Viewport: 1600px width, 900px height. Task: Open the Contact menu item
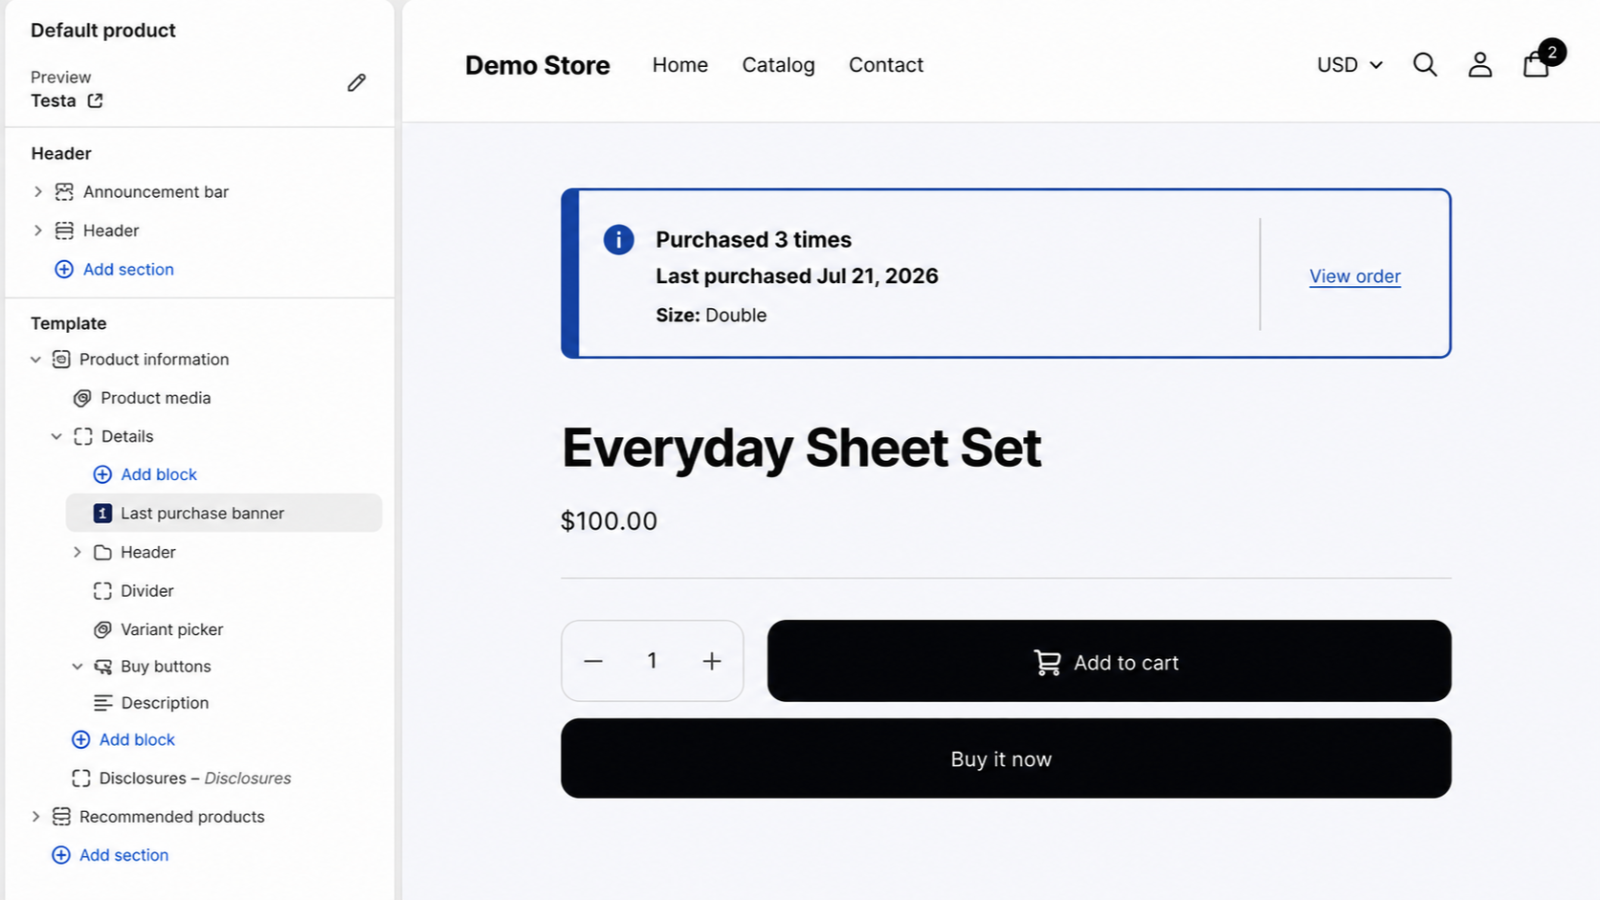pos(886,65)
